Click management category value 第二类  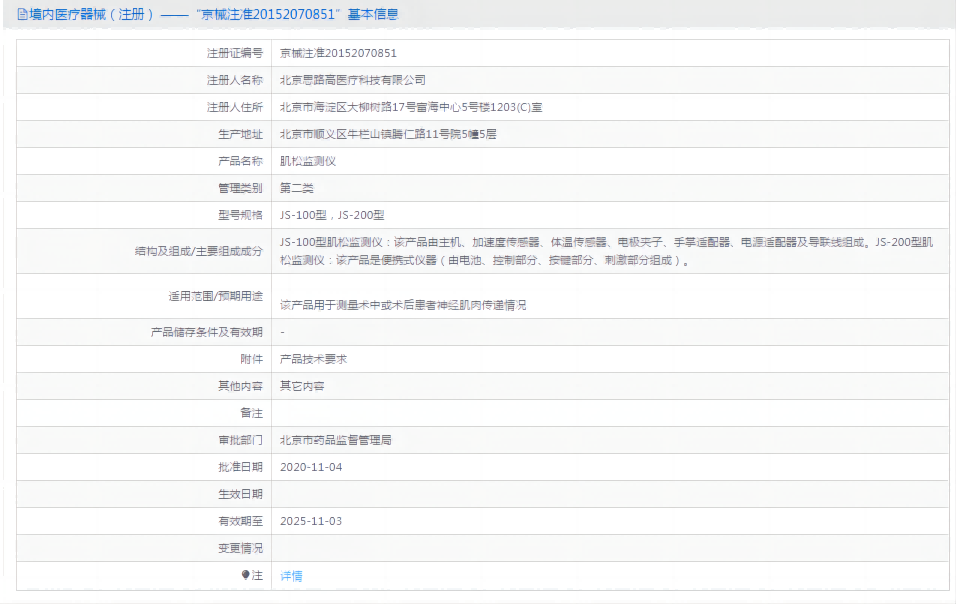pyautogui.click(x=297, y=188)
